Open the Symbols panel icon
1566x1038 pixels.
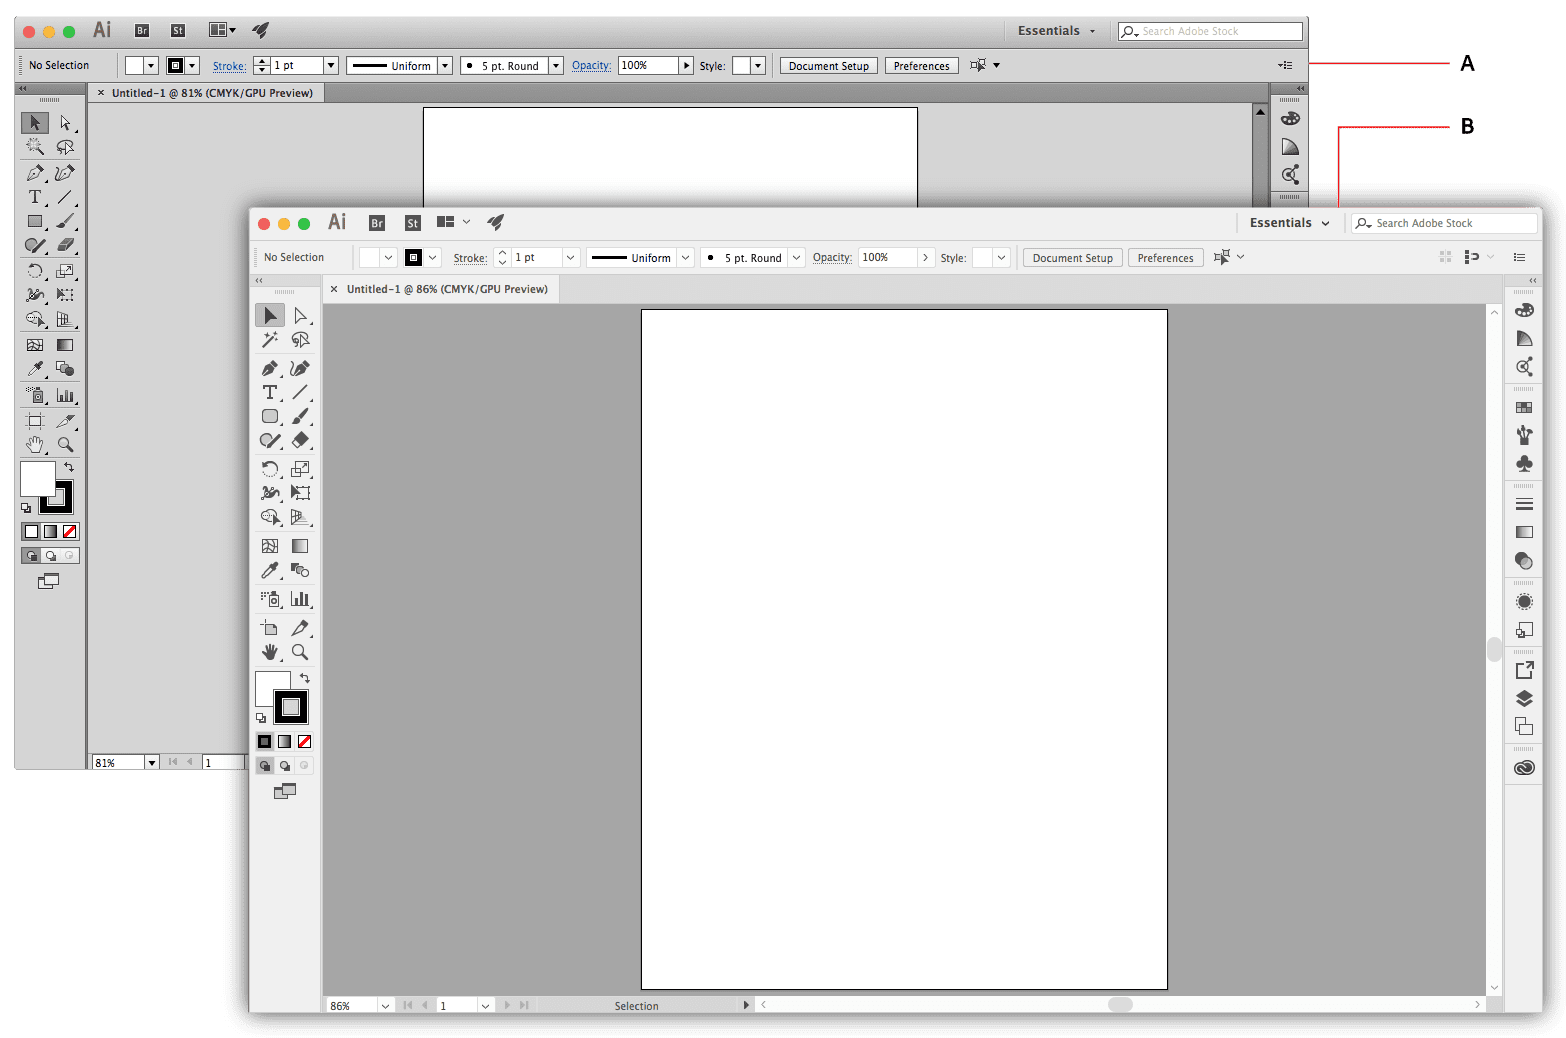click(1524, 463)
